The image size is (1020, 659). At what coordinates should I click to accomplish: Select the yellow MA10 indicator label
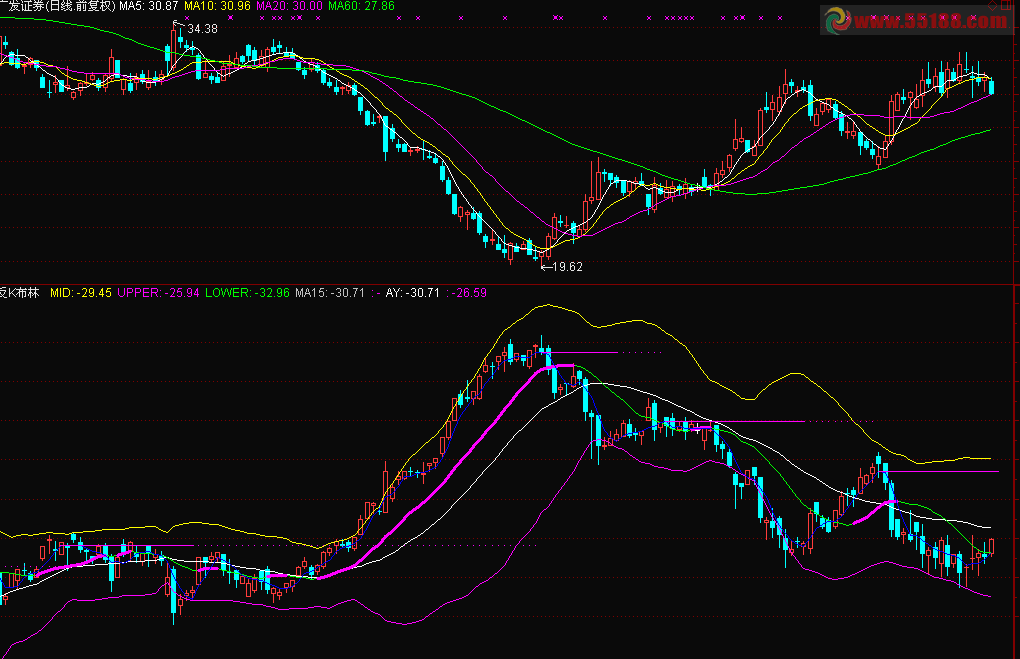[x=217, y=6]
